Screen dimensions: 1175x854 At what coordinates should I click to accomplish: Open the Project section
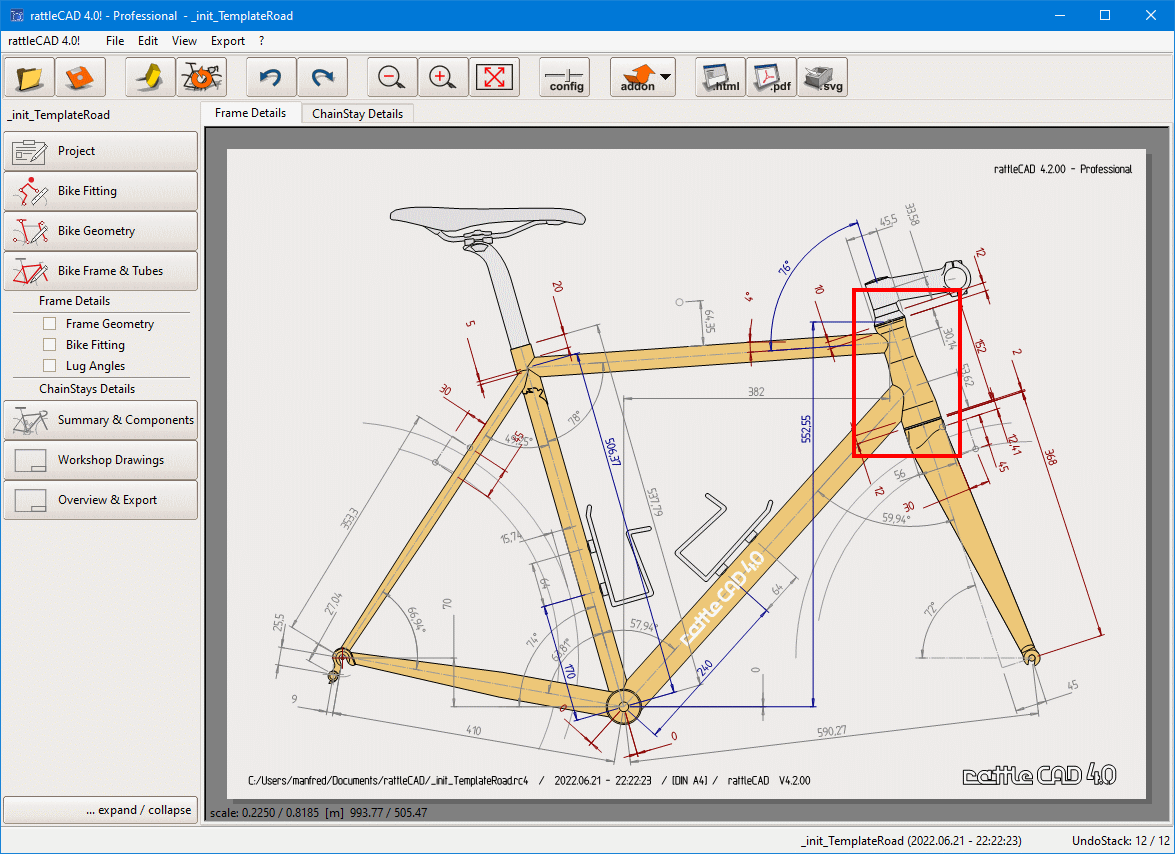click(x=100, y=151)
